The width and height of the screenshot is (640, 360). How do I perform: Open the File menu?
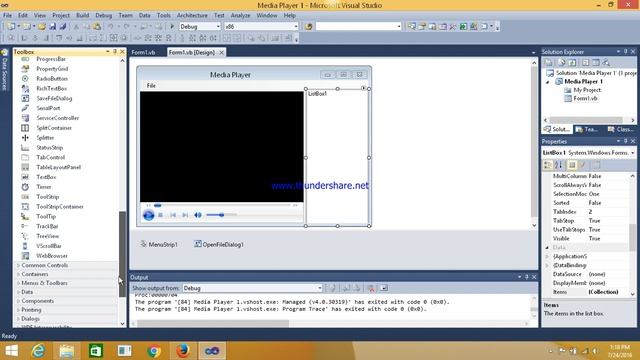tap(7, 15)
